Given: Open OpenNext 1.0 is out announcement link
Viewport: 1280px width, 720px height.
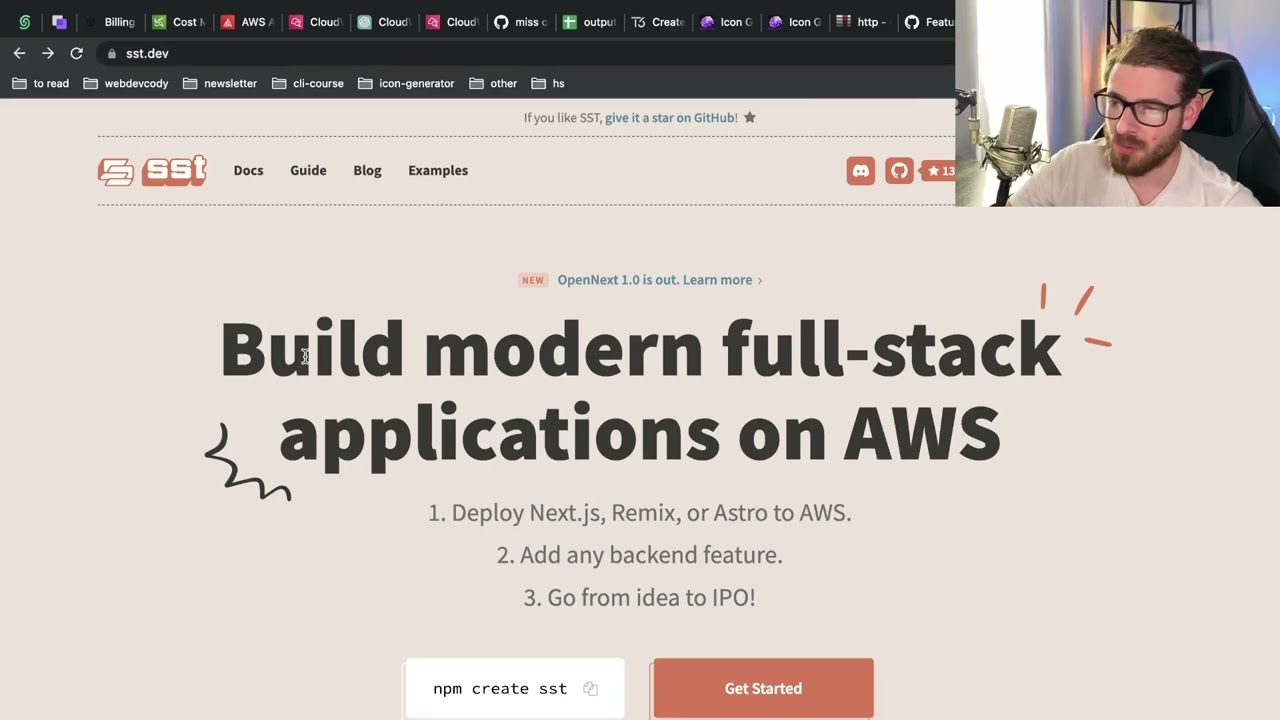Looking at the screenshot, I should tap(660, 280).
